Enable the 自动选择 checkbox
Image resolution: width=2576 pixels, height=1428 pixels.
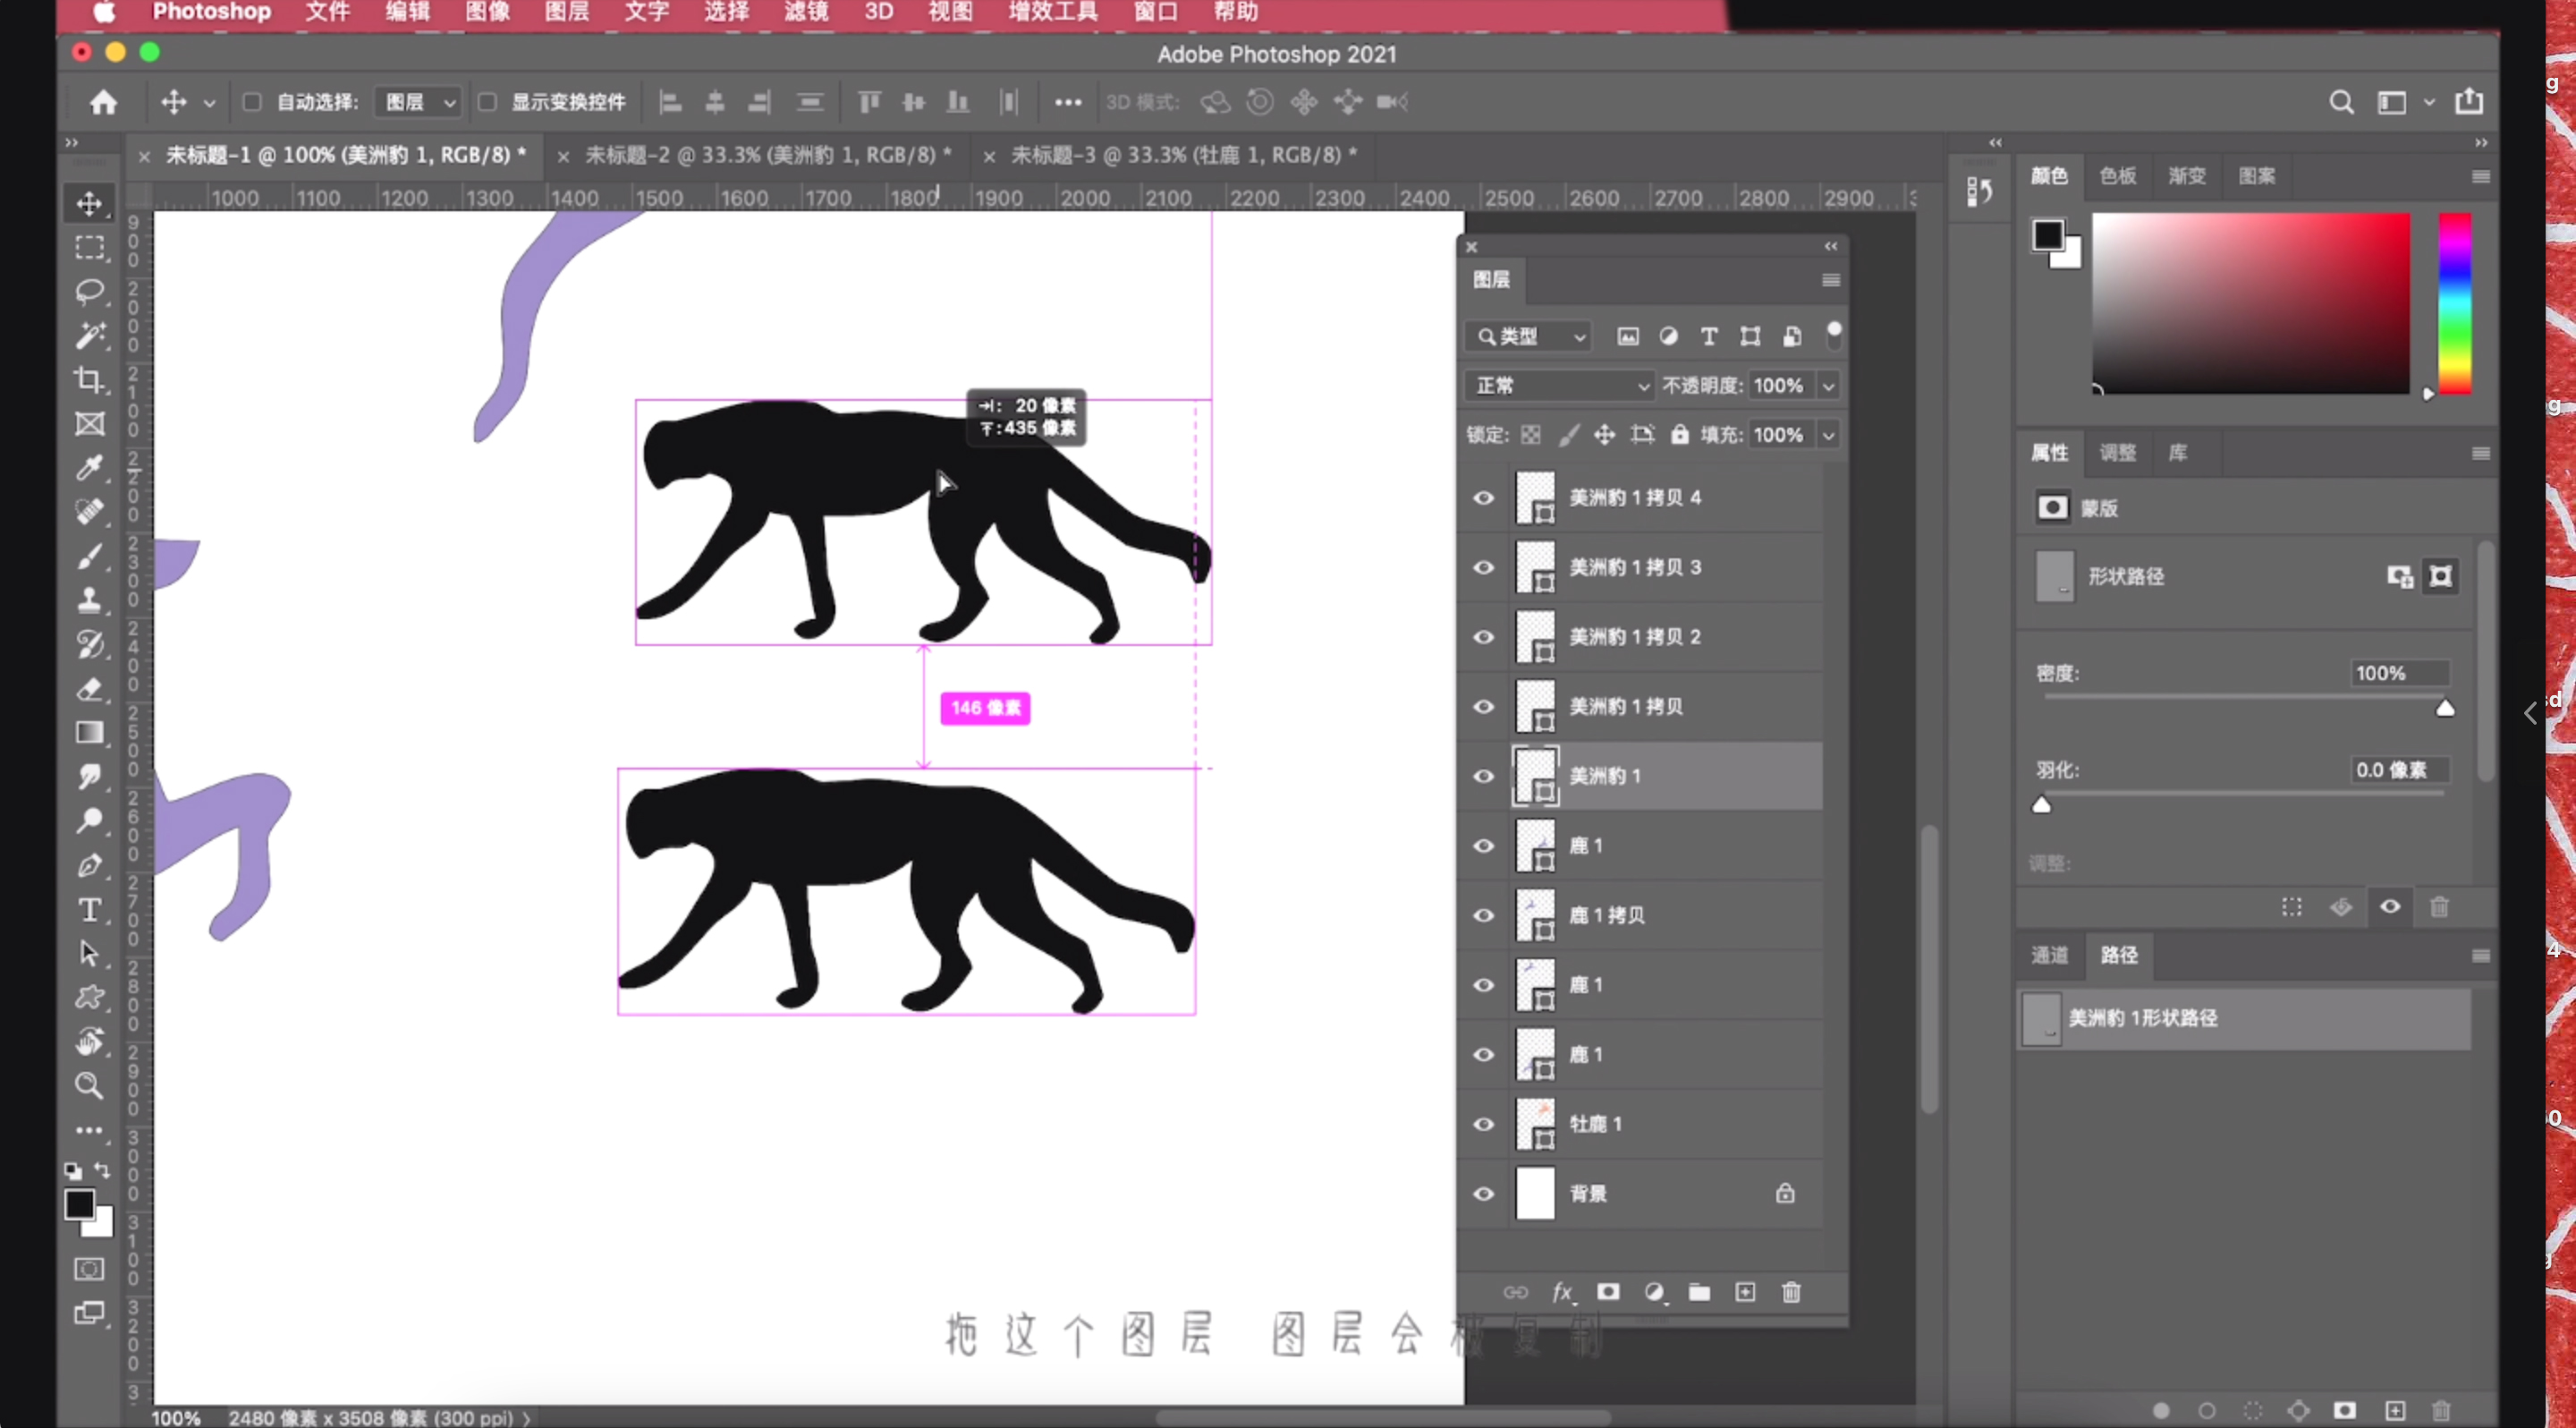coord(252,102)
